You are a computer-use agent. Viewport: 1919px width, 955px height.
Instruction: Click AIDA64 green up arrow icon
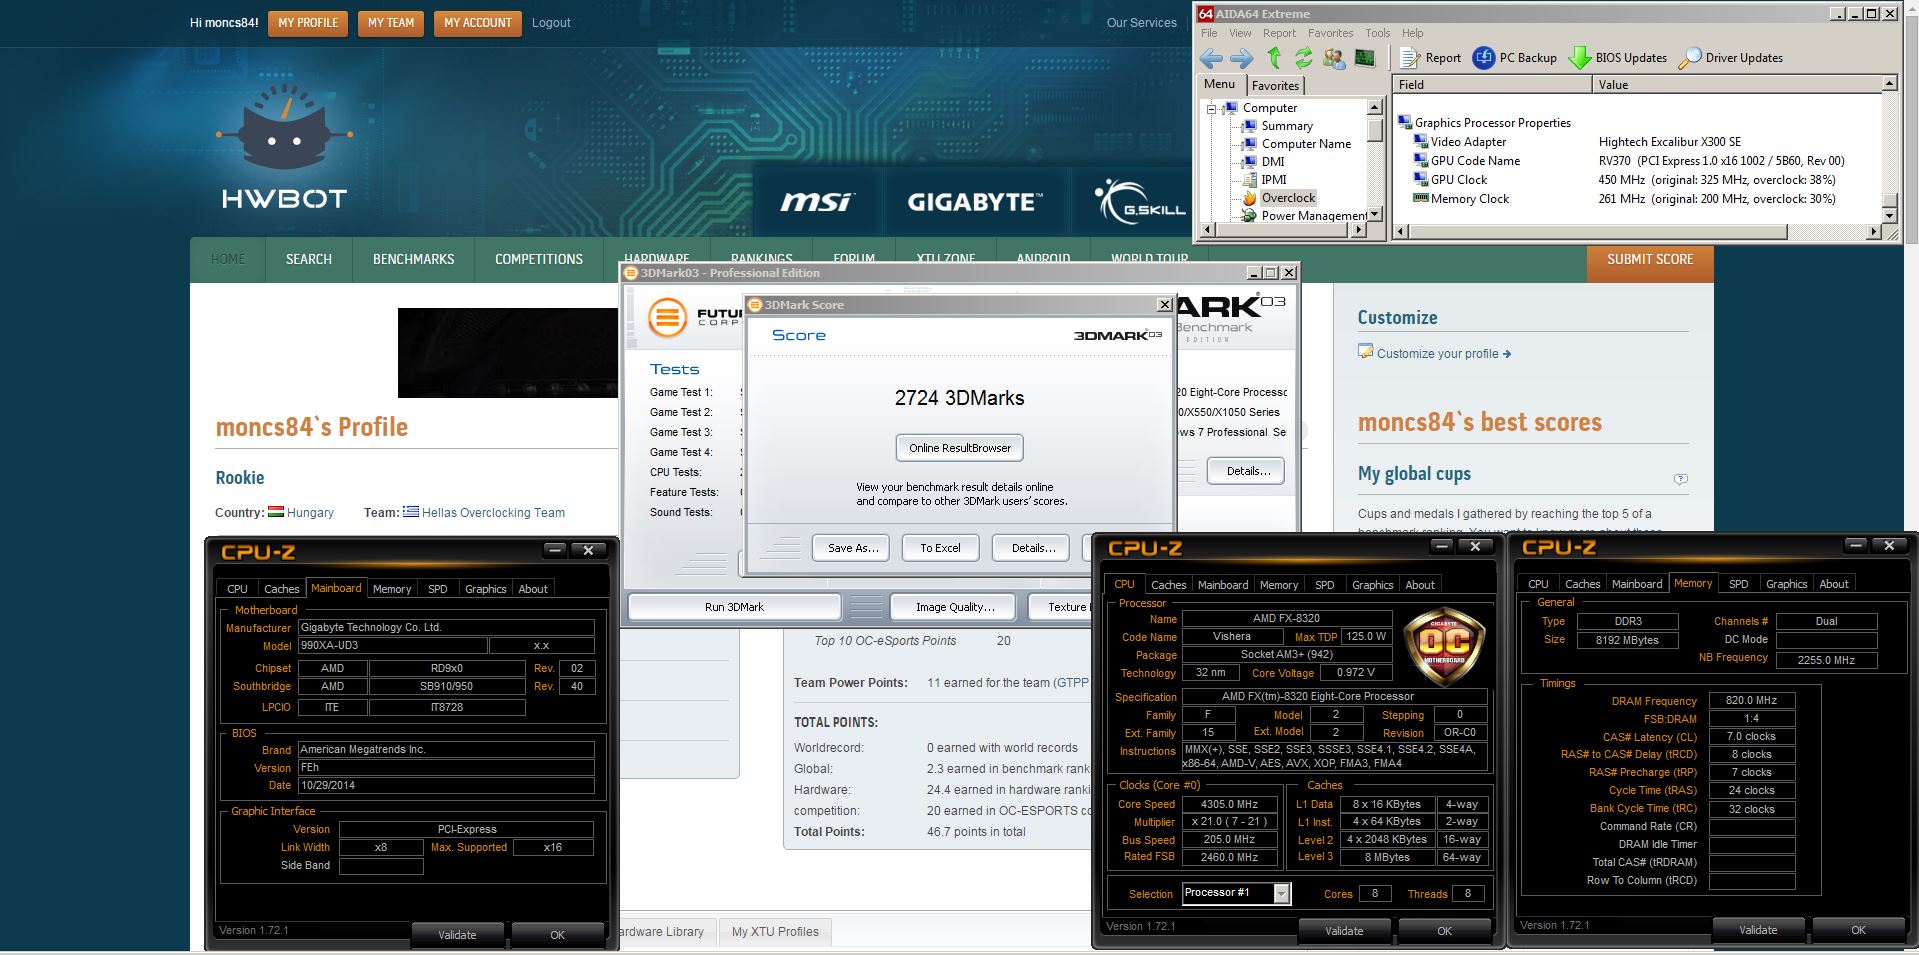click(x=1274, y=58)
